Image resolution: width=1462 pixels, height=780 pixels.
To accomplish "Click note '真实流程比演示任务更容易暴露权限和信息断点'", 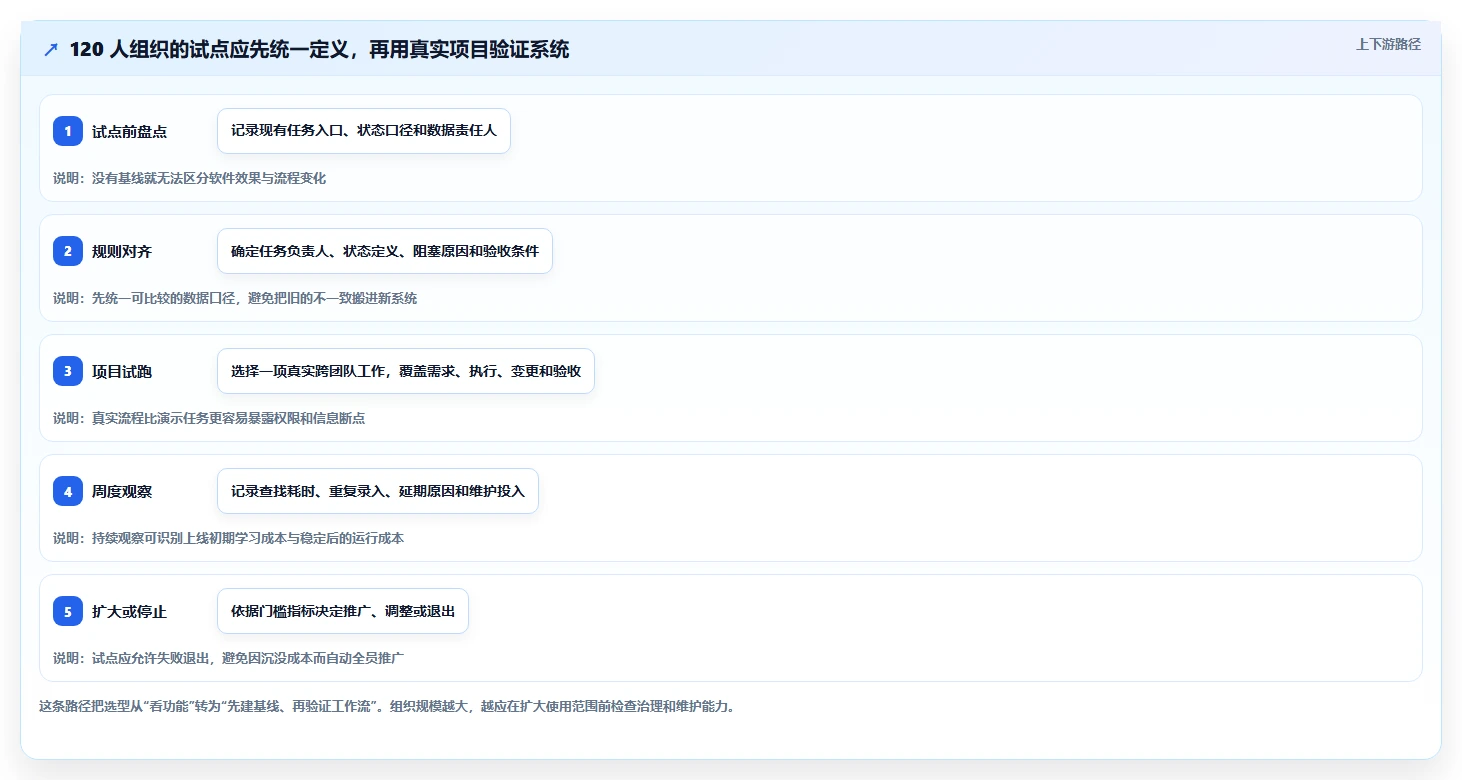I will 209,418.
